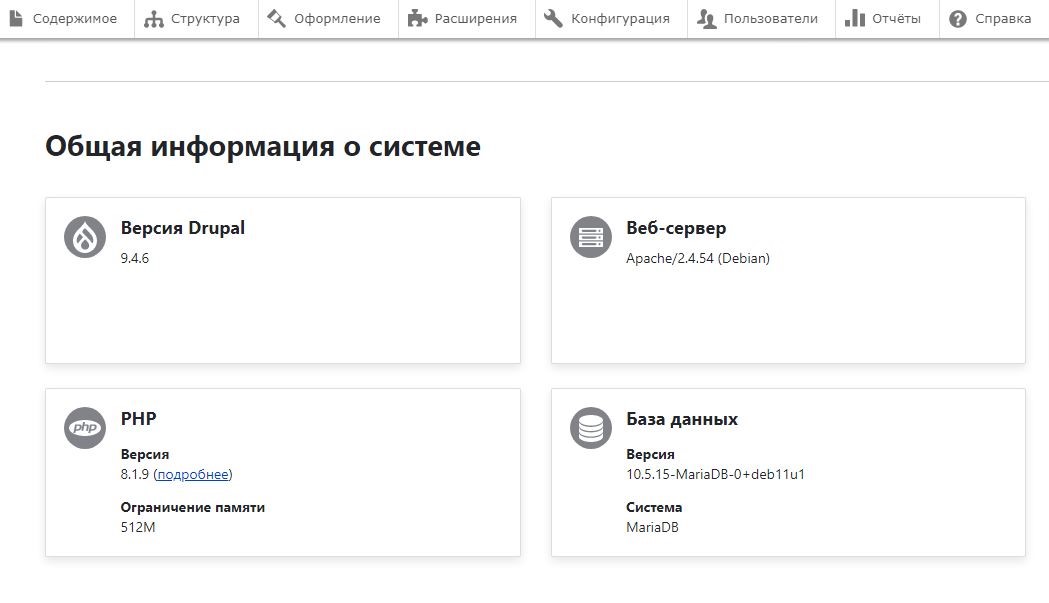Select the MariaDB system value
Image resolution: width=1049 pixels, height=603 pixels.
point(652,527)
